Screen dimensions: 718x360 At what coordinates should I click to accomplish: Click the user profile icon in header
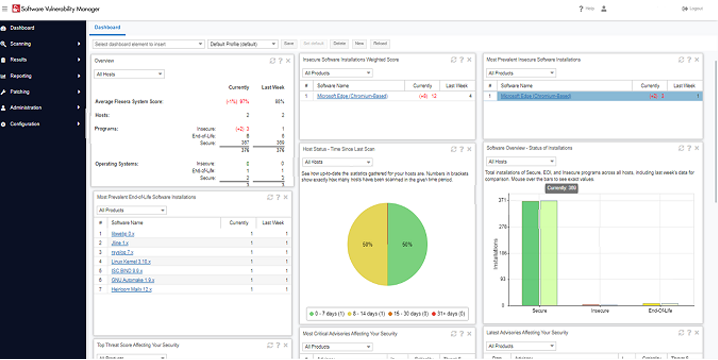pos(604,9)
